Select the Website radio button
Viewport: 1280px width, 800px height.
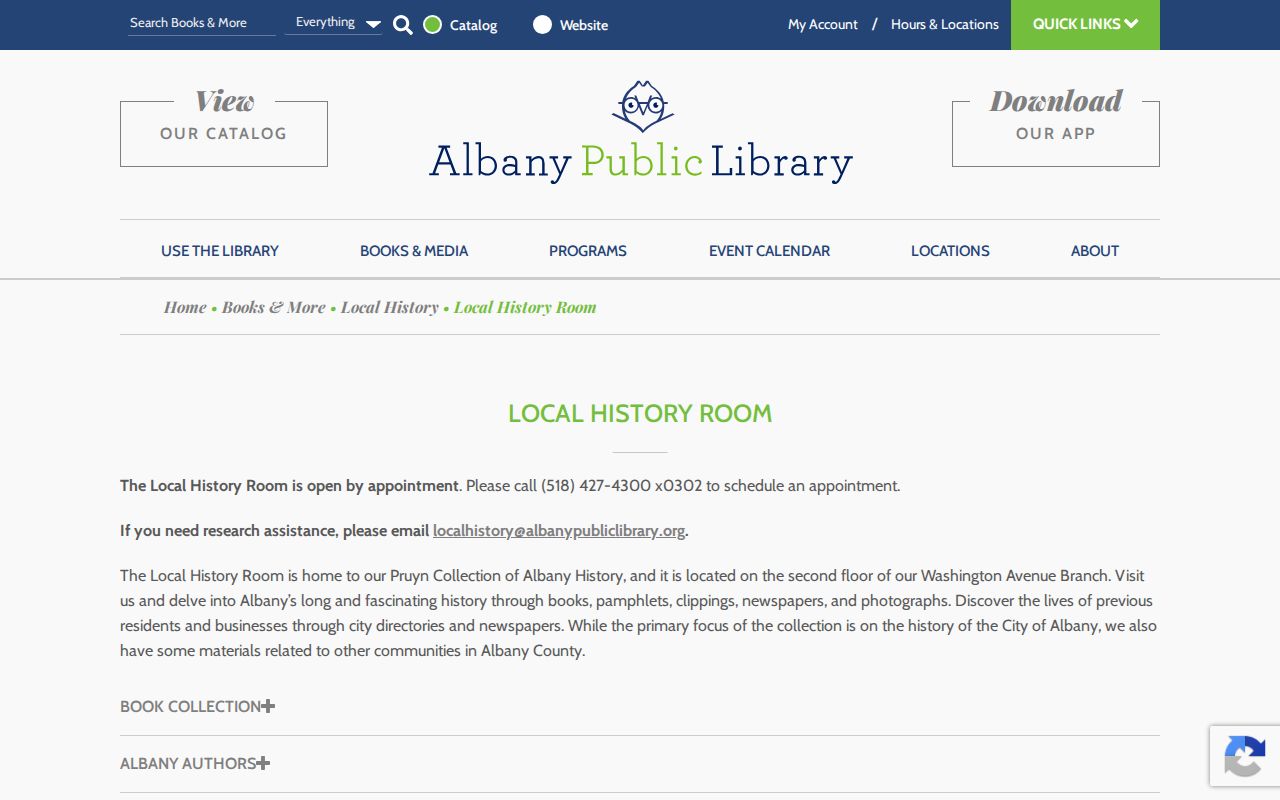(542, 25)
